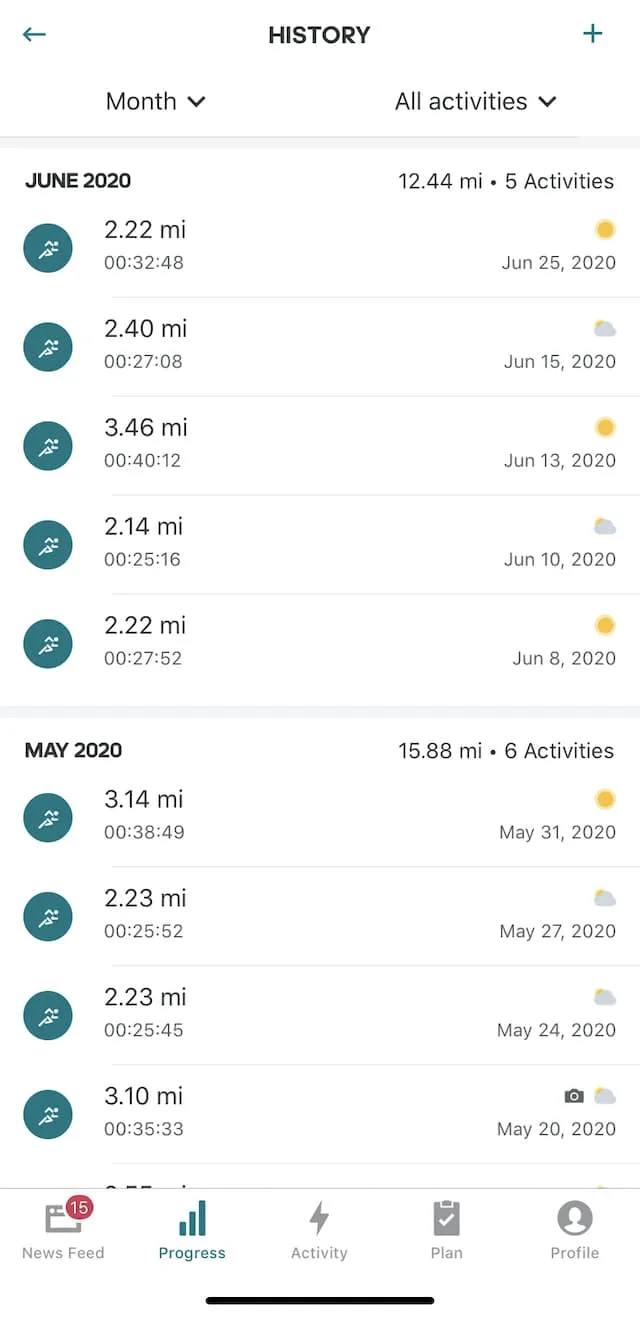The width and height of the screenshot is (640, 1317).
Task: Tap running icon for Jun 25 run
Action: click(x=48, y=247)
